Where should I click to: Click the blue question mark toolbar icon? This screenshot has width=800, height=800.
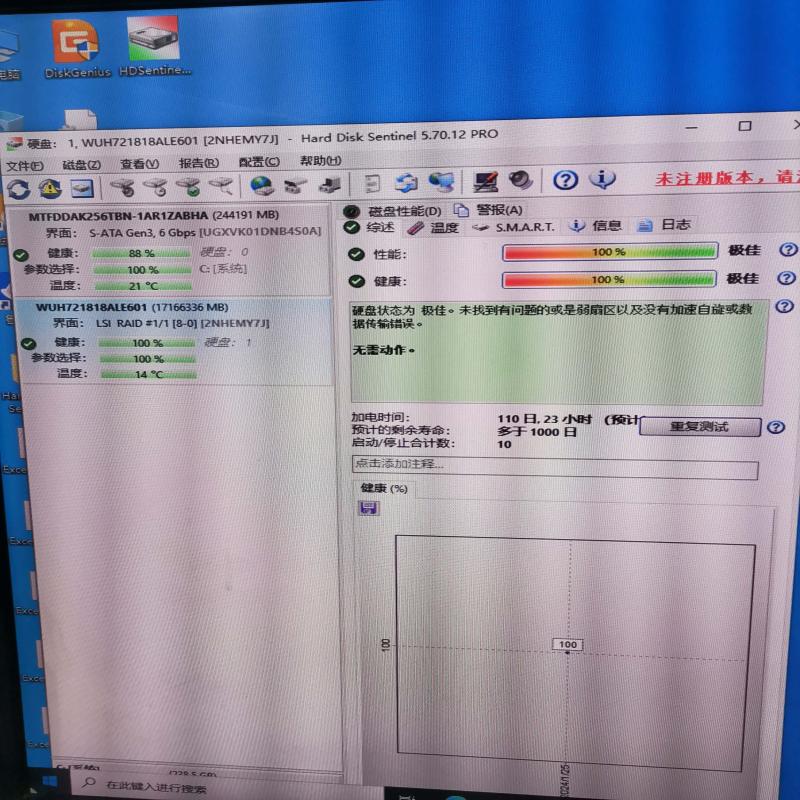pos(565,180)
